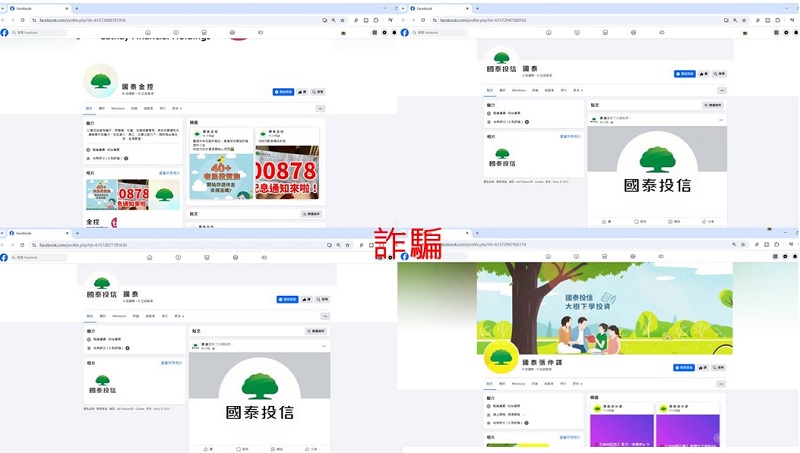This screenshot has width=800, height=453.
Task: Open notifications bell in the 國泰金控 window
Action: pos(394,33)
